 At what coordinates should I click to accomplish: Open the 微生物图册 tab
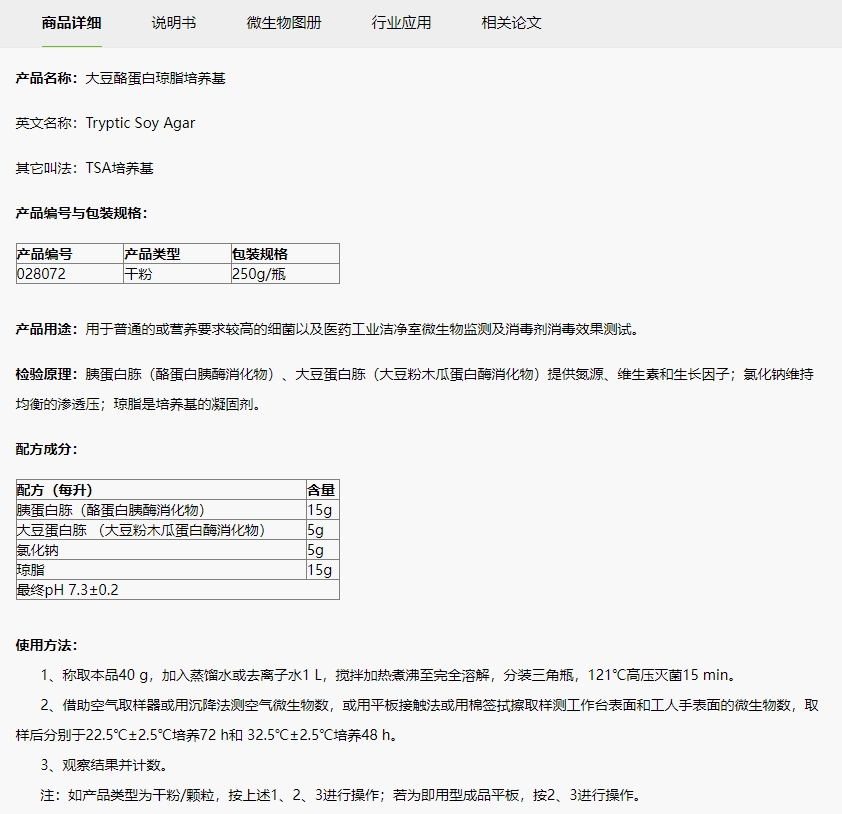(x=284, y=23)
